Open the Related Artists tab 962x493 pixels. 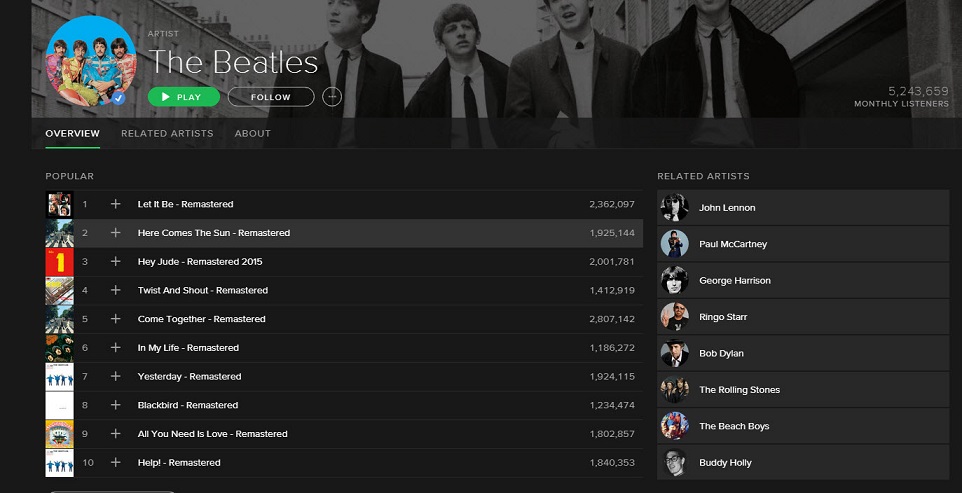(x=167, y=133)
